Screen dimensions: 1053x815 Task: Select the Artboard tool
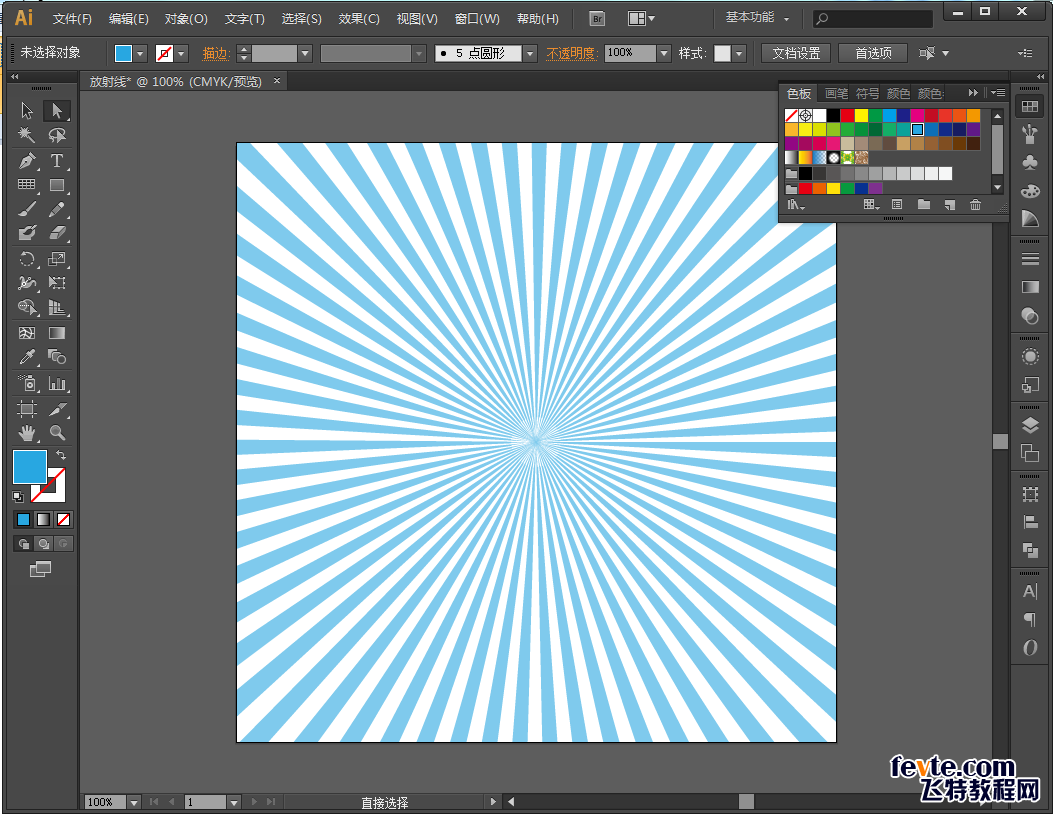[x=27, y=409]
